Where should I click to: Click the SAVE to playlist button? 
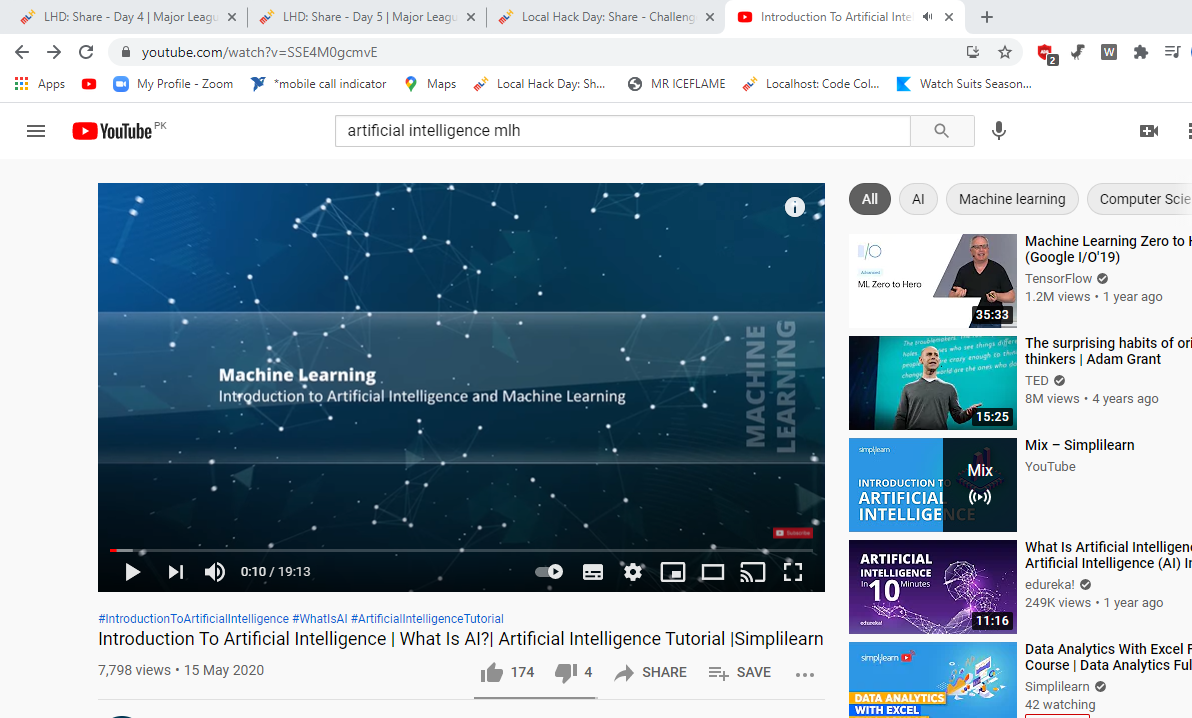click(x=740, y=672)
